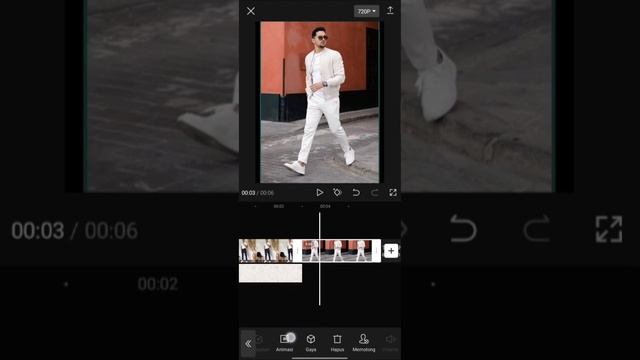Open the Memotong cutout tool
Viewport: 640px width, 360px height.
point(364,343)
